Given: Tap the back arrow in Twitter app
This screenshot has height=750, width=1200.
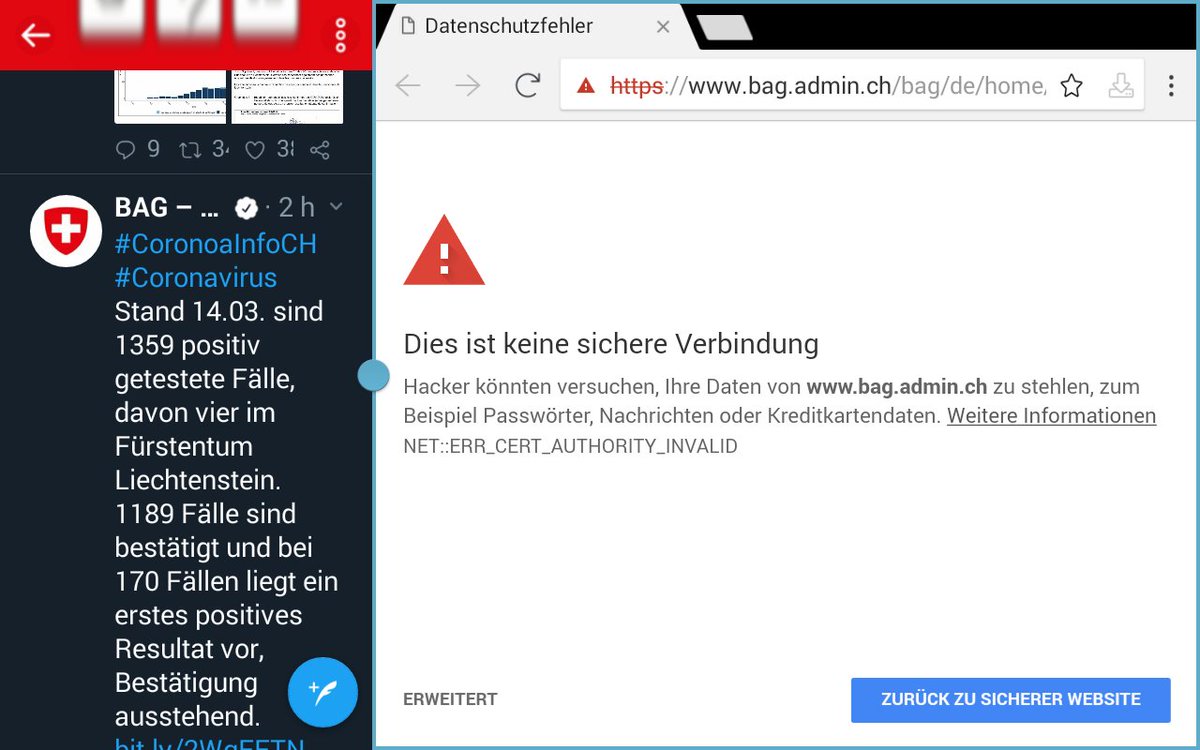Looking at the screenshot, I should (x=35, y=36).
